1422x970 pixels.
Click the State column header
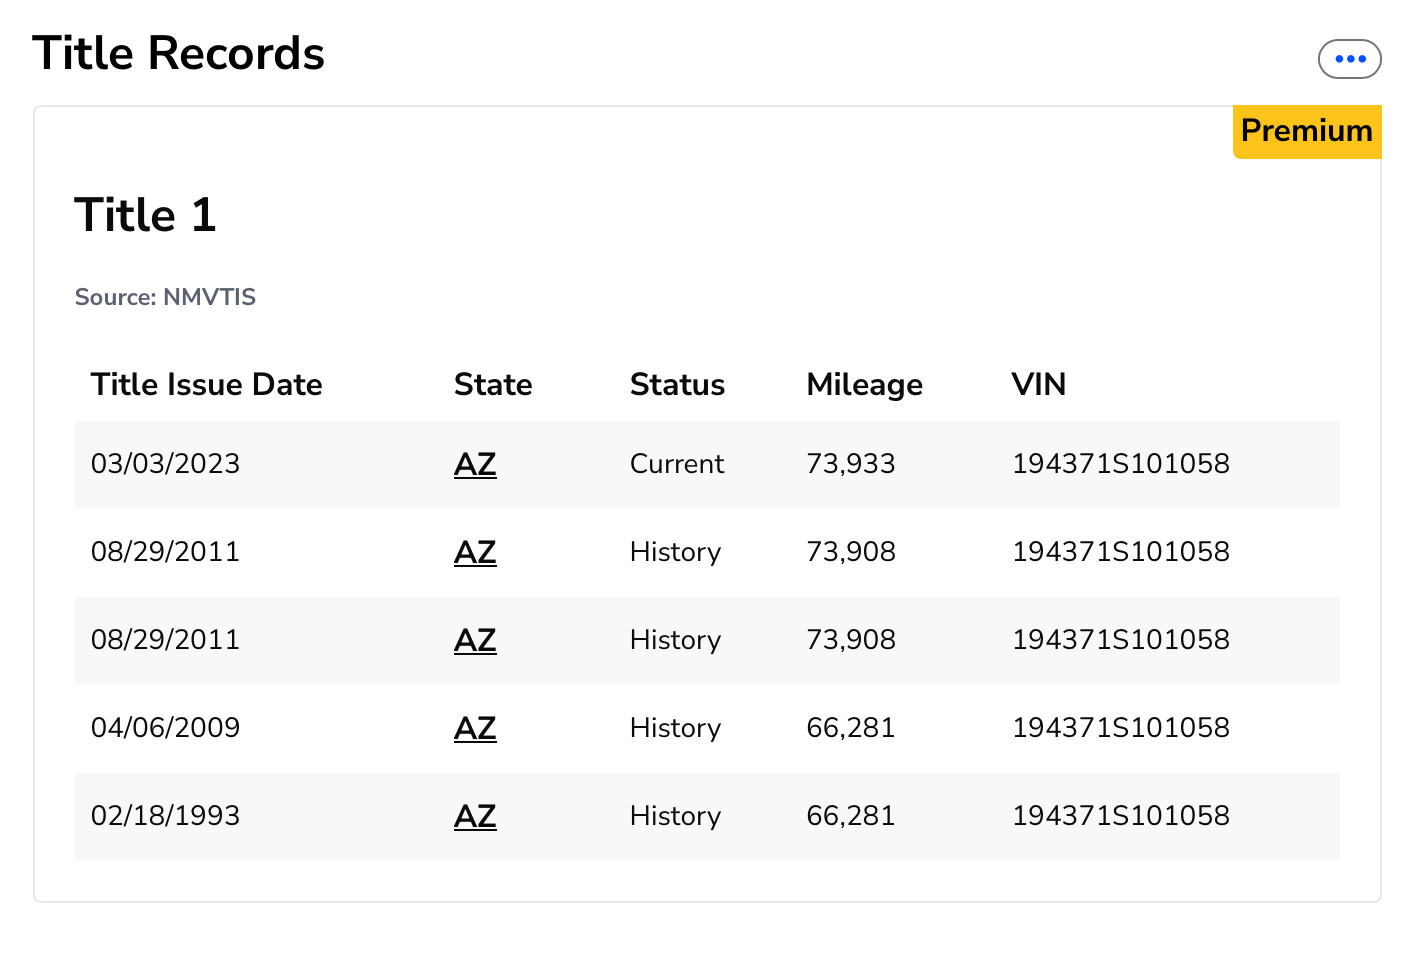pos(493,384)
